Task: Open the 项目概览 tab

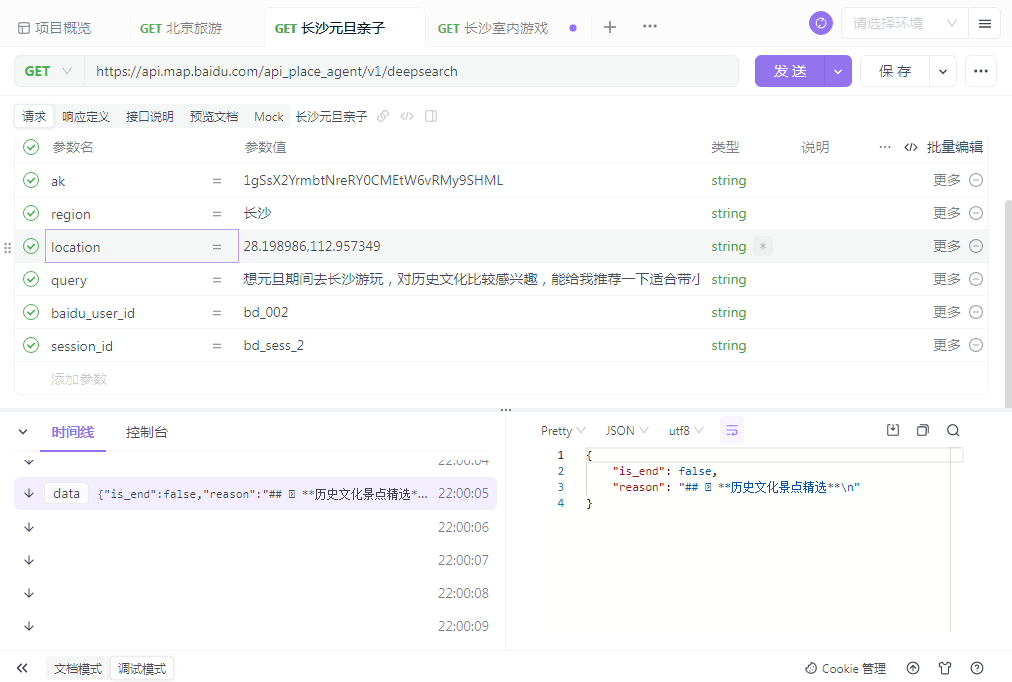Action: [x=54, y=28]
